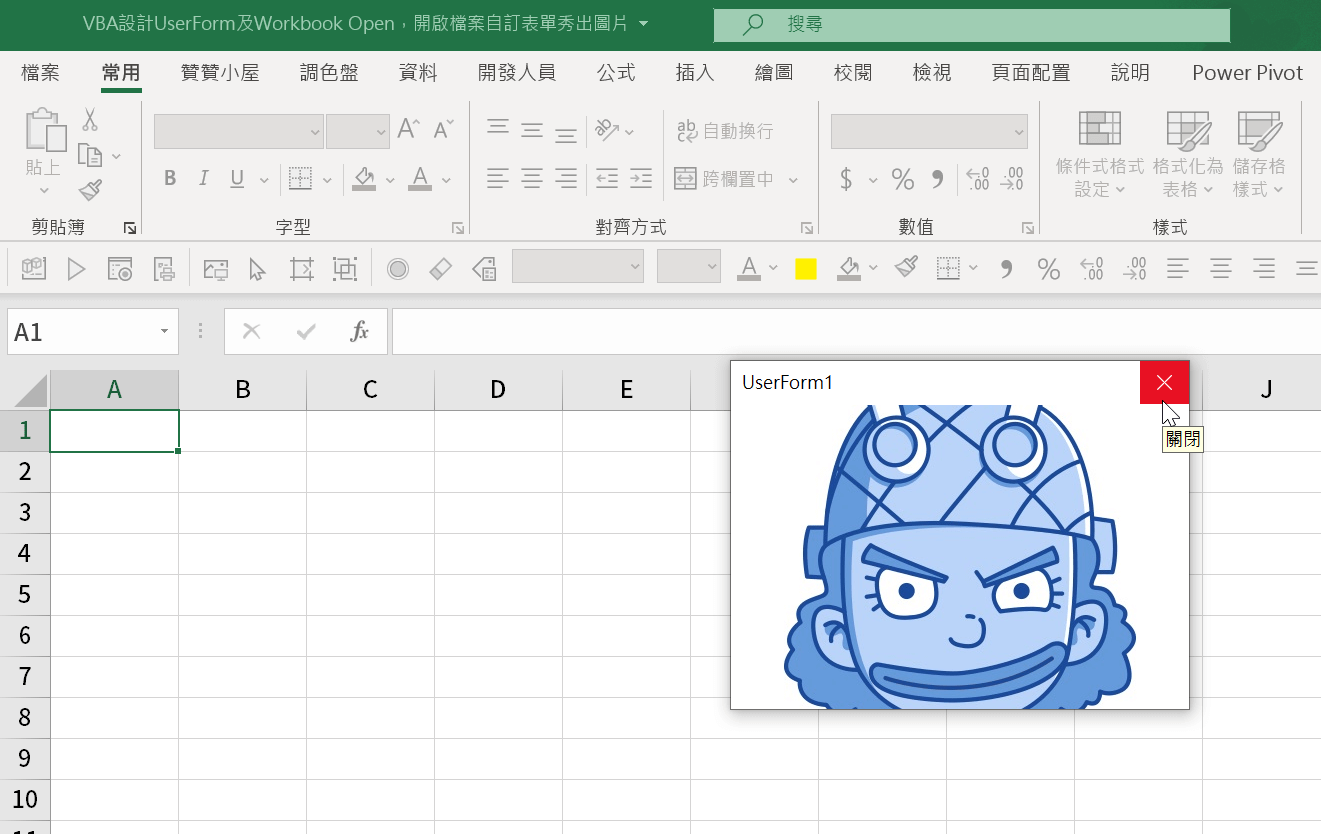Click the Run macro play icon
This screenshot has width=1321, height=834.
coord(76,268)
